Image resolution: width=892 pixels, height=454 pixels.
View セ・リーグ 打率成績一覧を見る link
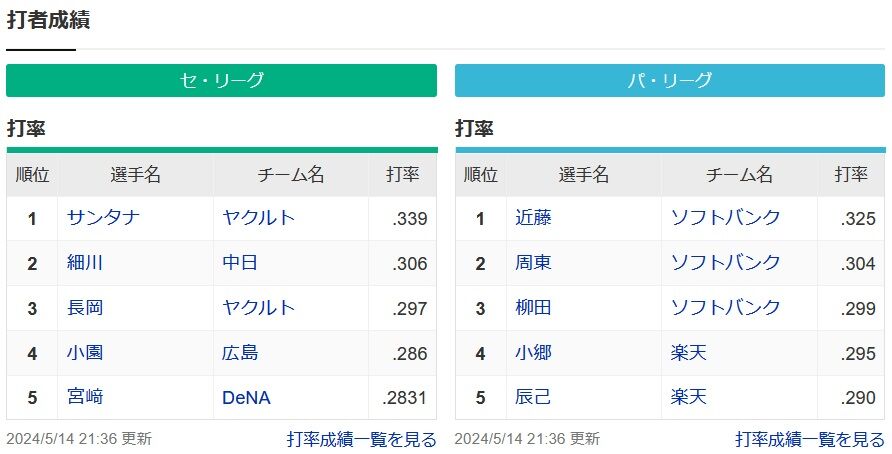pyautogui.click(x=361, y=439)
